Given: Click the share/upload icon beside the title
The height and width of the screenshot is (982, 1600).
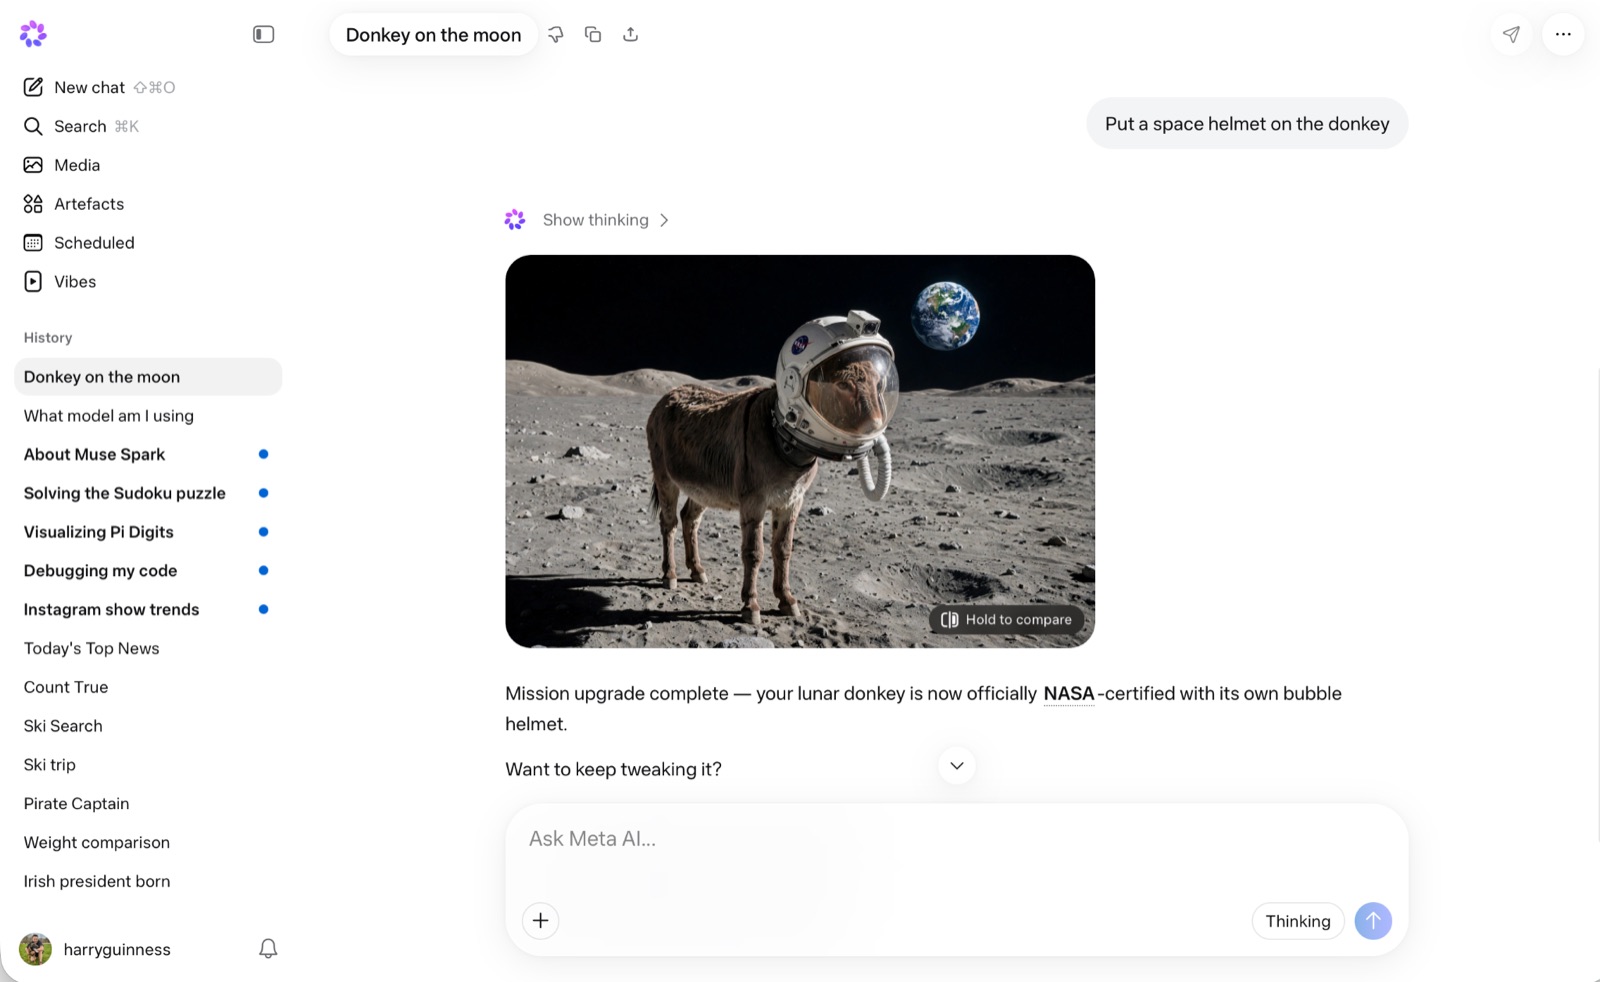Looking at the screenshot, I should 630,34.
